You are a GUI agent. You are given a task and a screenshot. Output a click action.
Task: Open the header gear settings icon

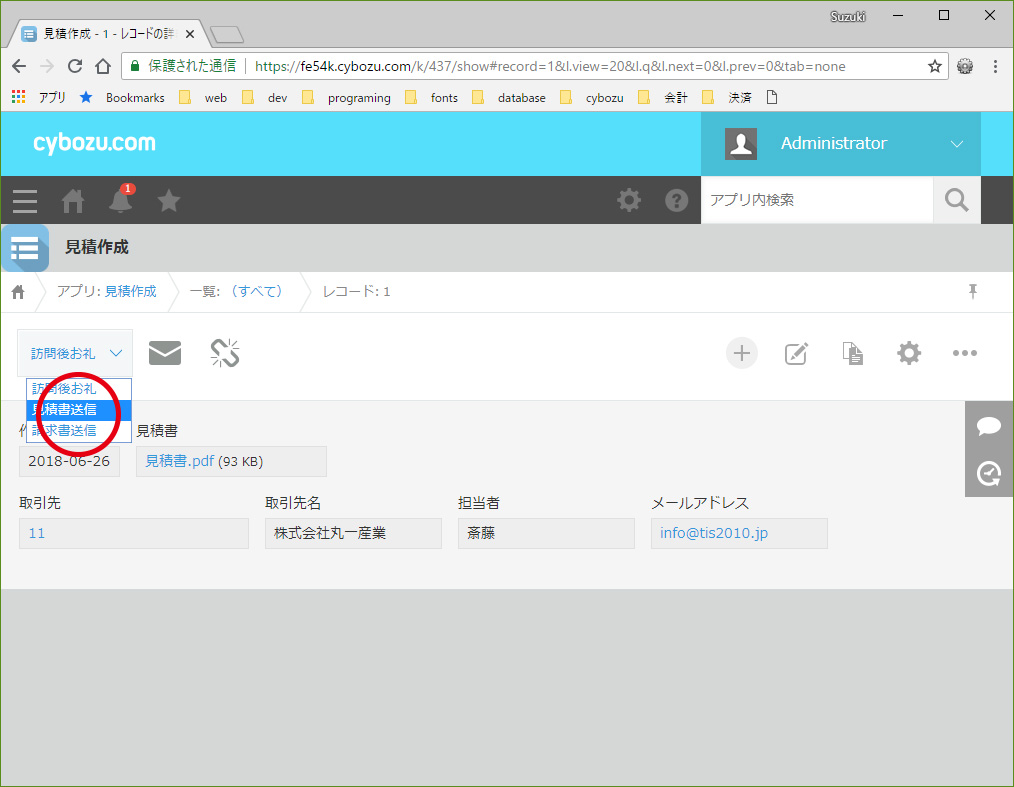pyautogui.click(x=629, y=200)
